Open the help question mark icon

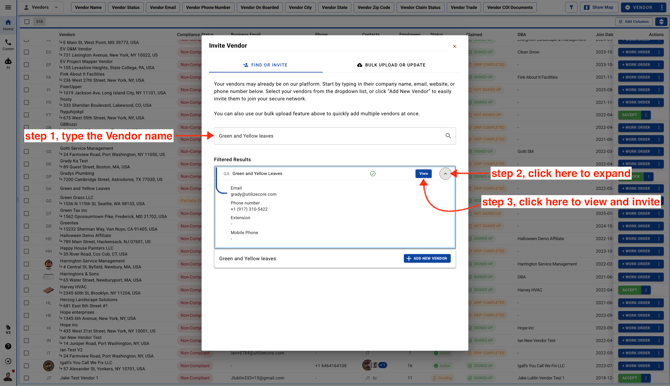pyautogui.click(x=8, y=346)
